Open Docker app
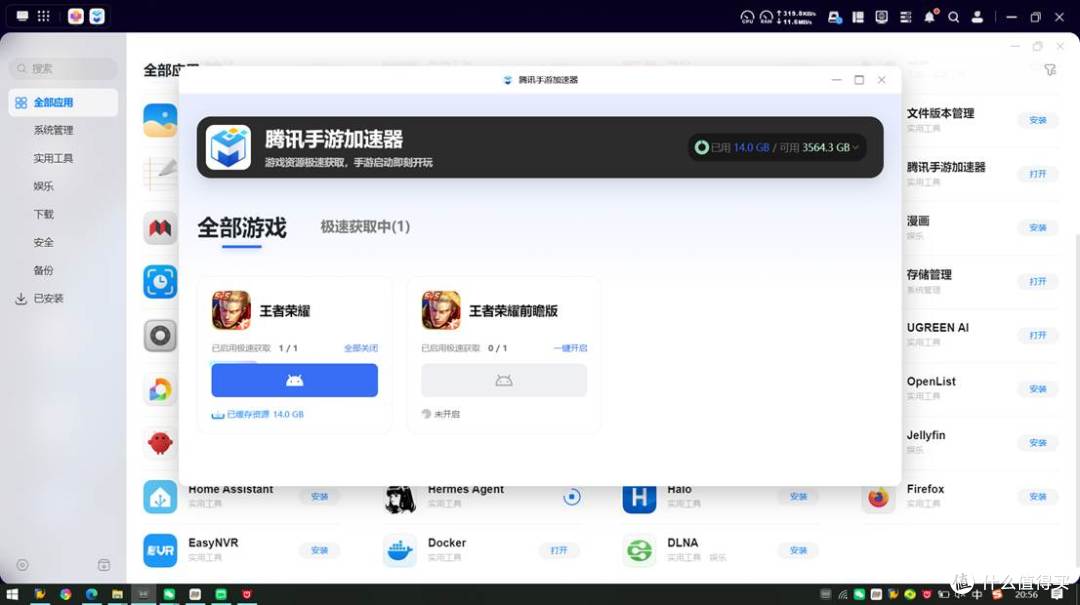Screen dimensions: 1080x605 pyautogui.click(x=559, y=550)
